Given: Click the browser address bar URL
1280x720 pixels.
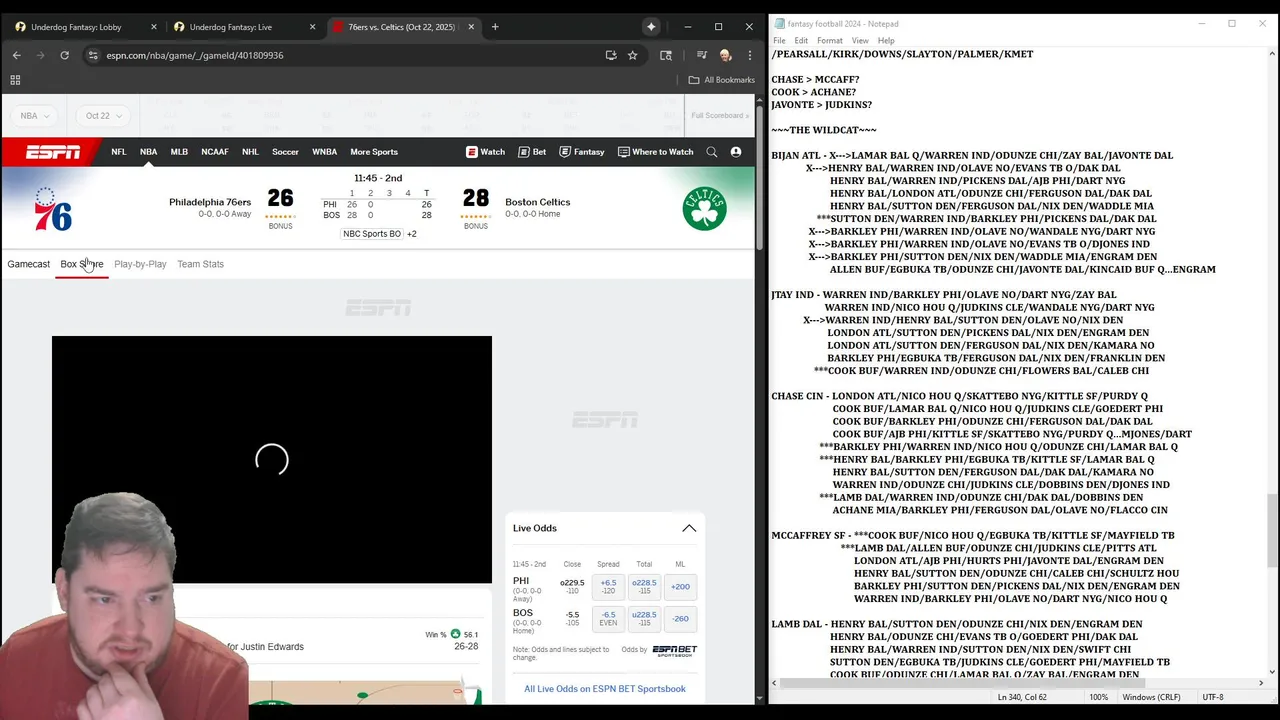Looking at the screenshot, I should coord(195,55).
